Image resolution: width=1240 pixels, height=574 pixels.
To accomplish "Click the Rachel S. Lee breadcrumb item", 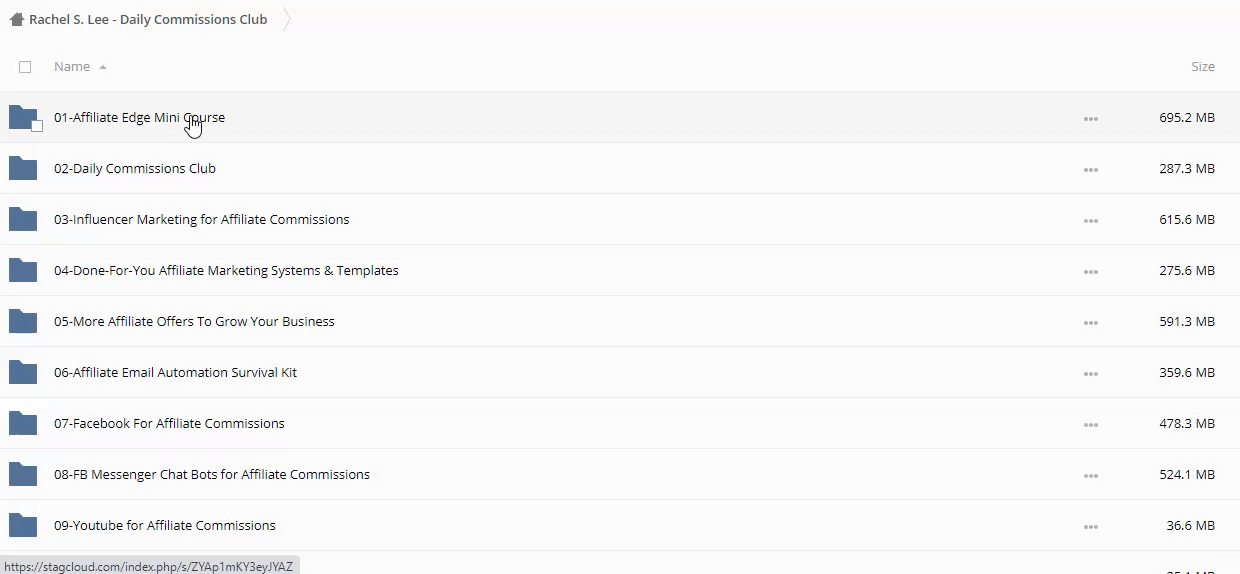I will tap(148, 19).
